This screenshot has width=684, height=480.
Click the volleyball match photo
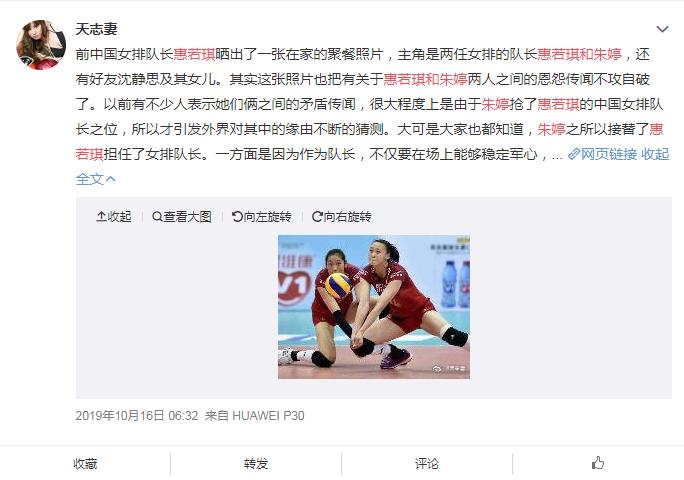[374, 307]
